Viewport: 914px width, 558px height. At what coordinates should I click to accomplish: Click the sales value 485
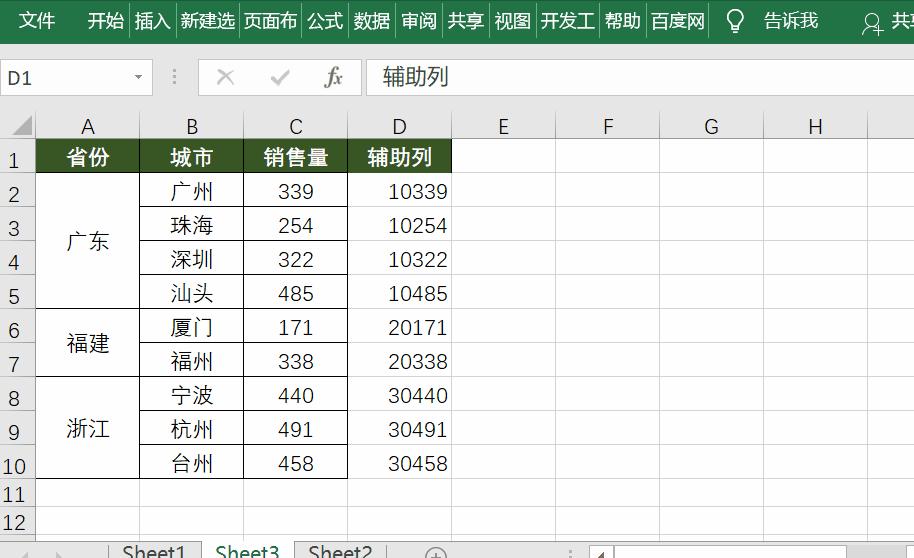(296, 292)
